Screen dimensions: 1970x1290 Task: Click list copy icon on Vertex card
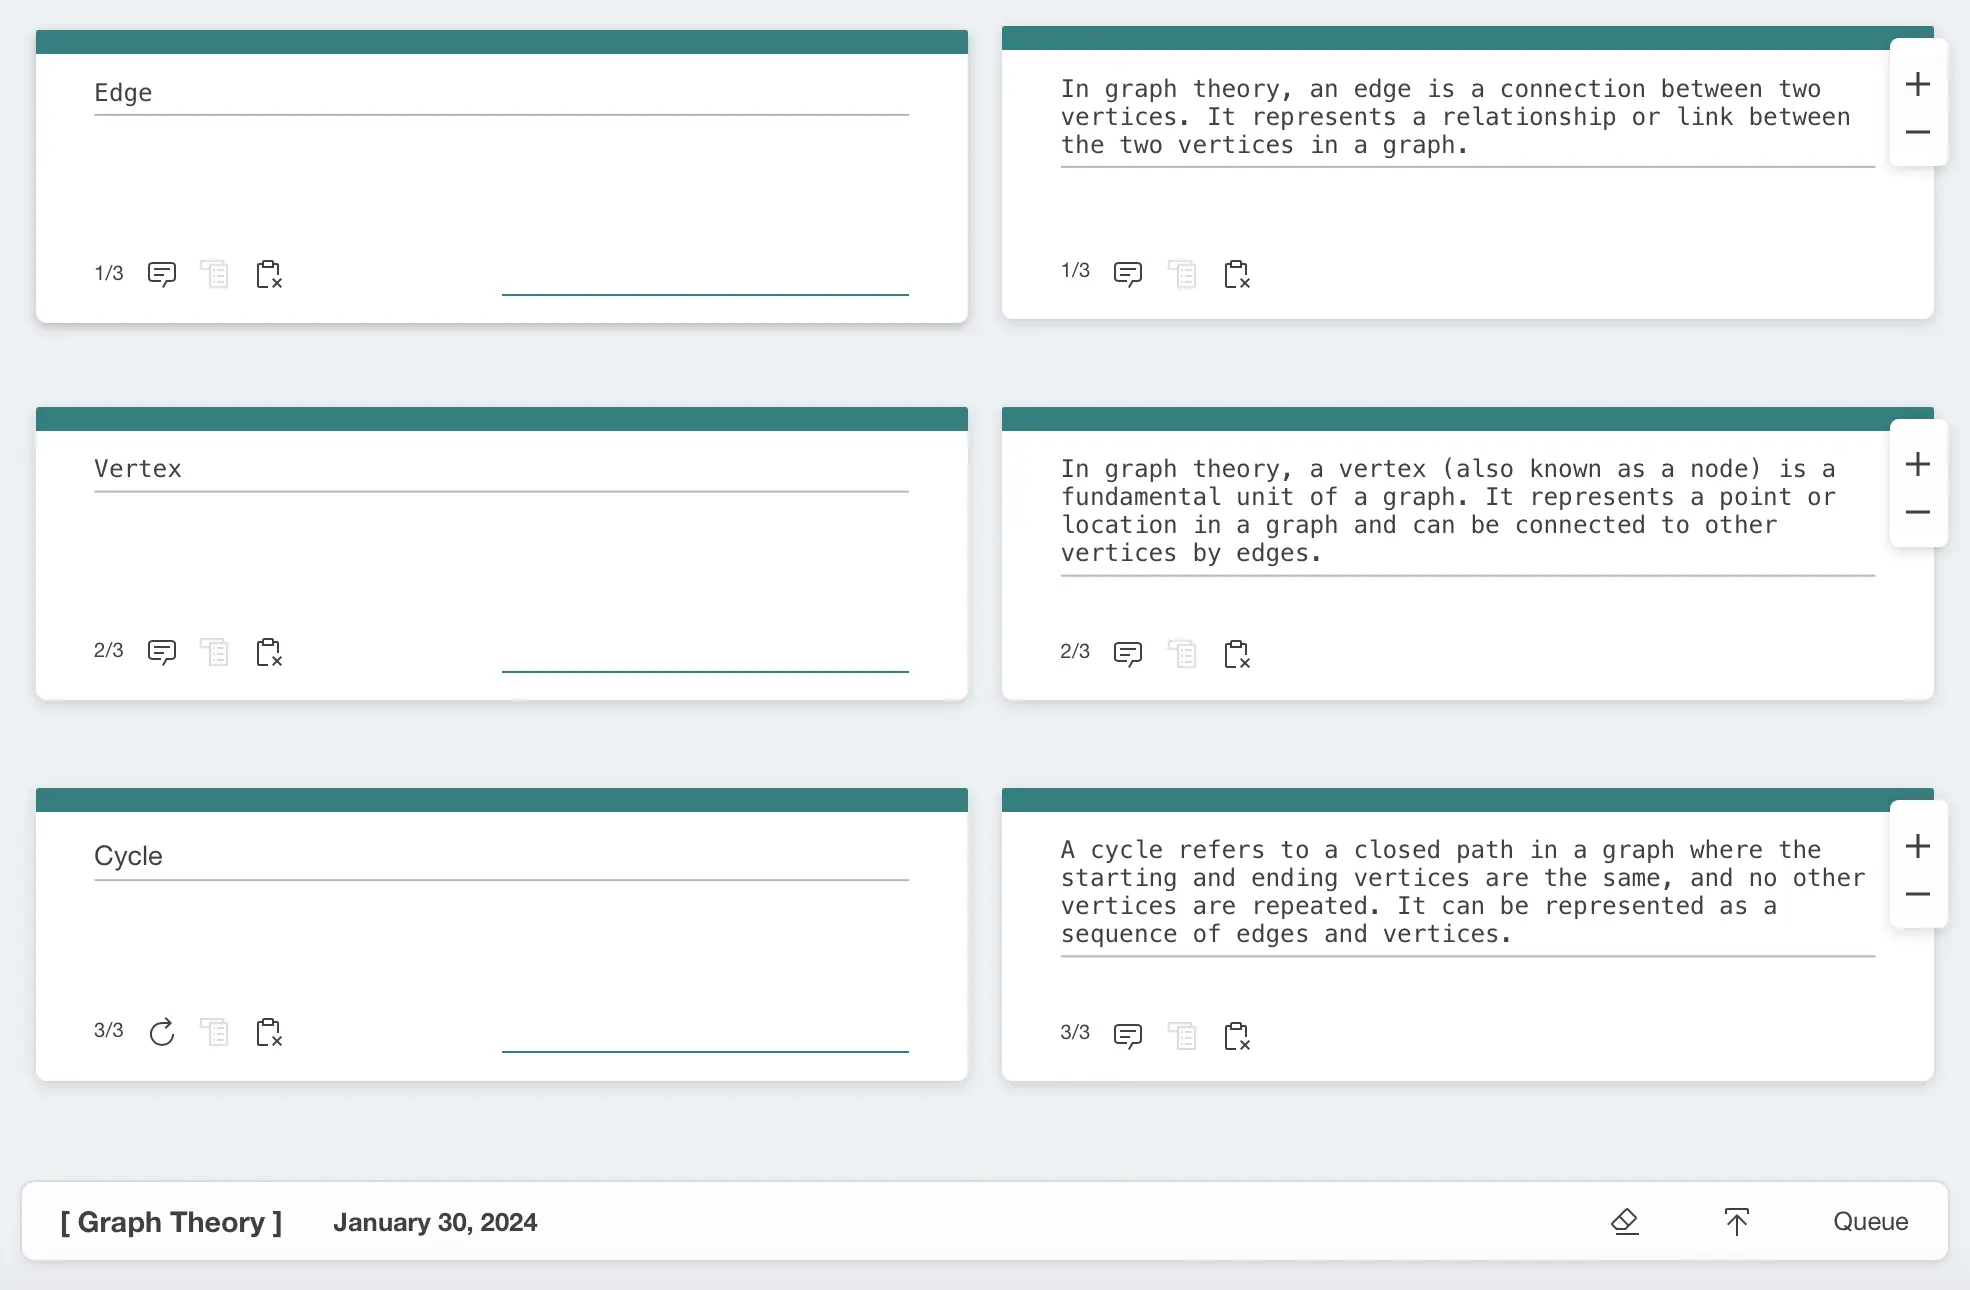(x=214, y=652)
